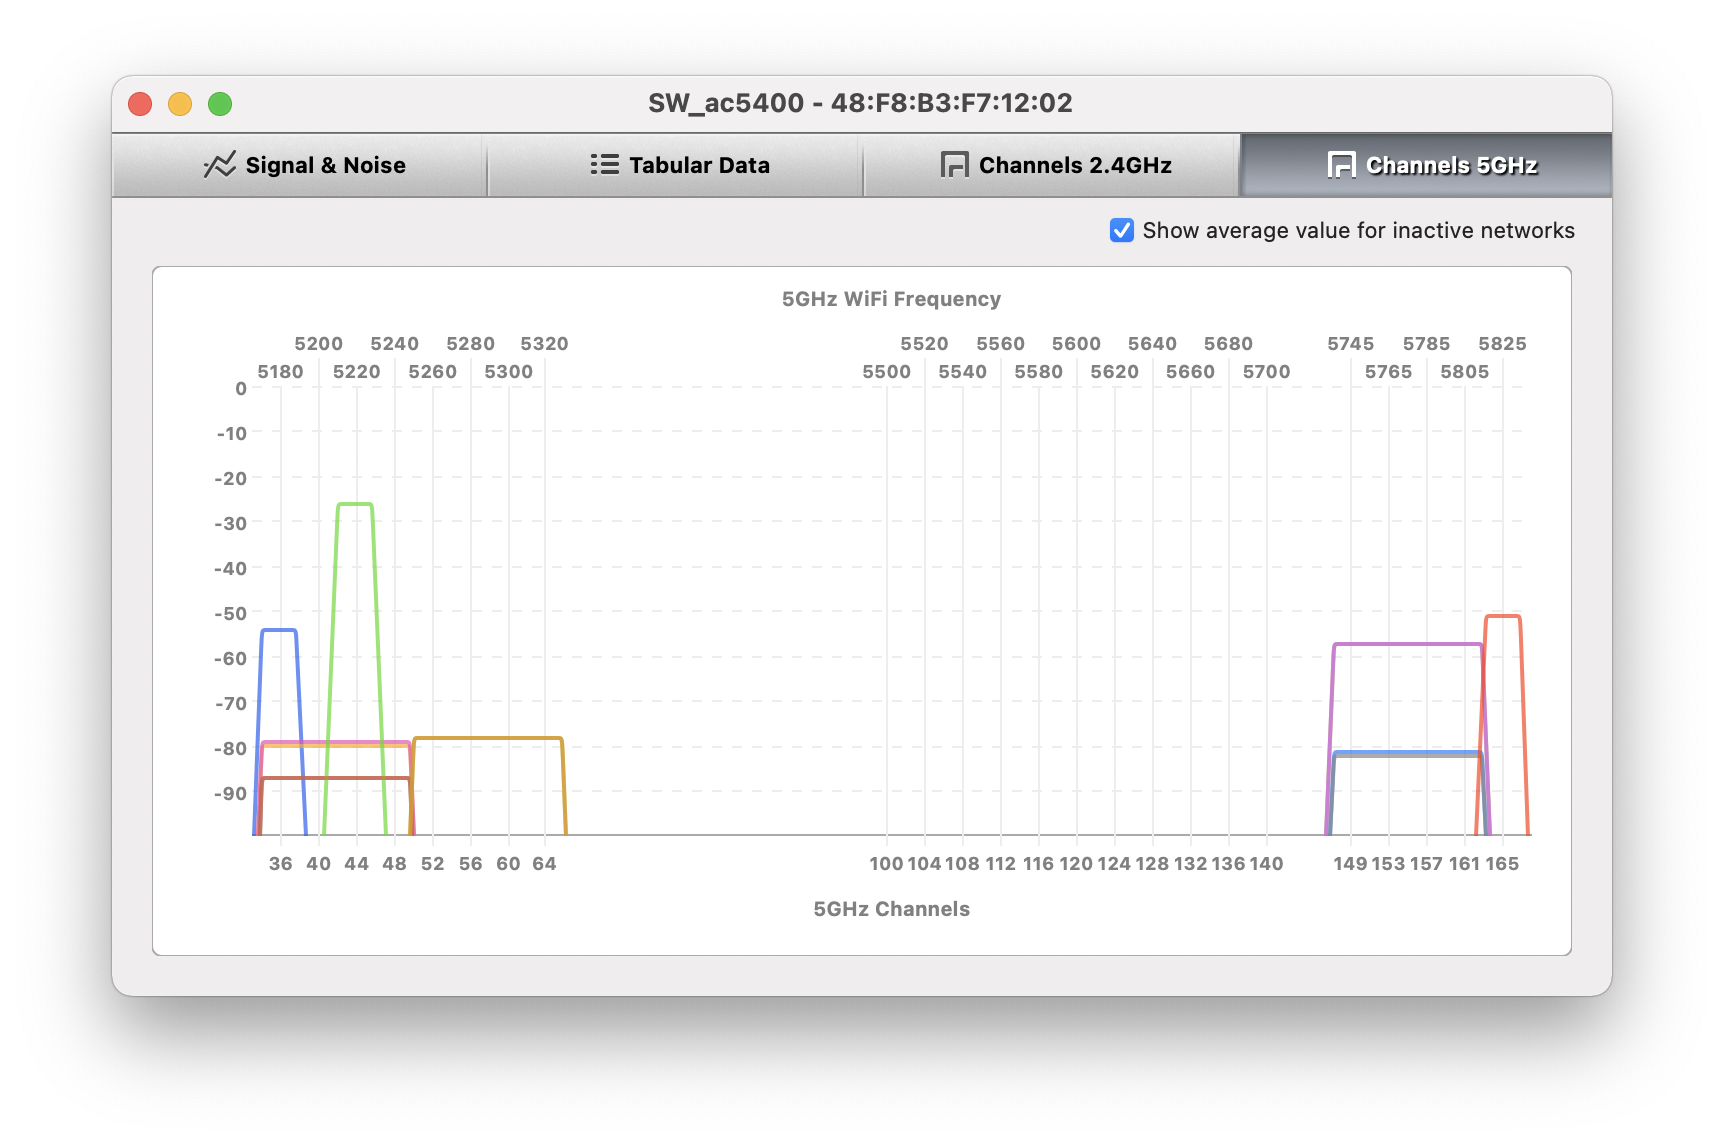Click the 'Show average value for inactive networks' label

(1358, 231)
